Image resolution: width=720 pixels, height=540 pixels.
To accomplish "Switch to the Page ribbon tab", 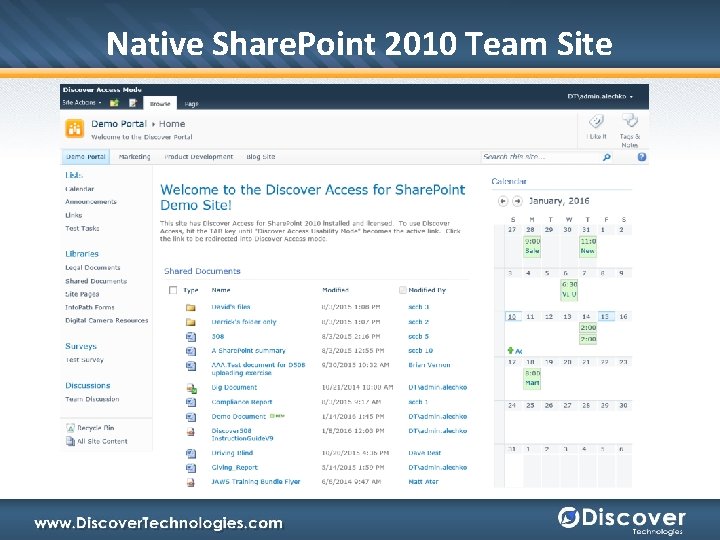I will tap(191, 104).
